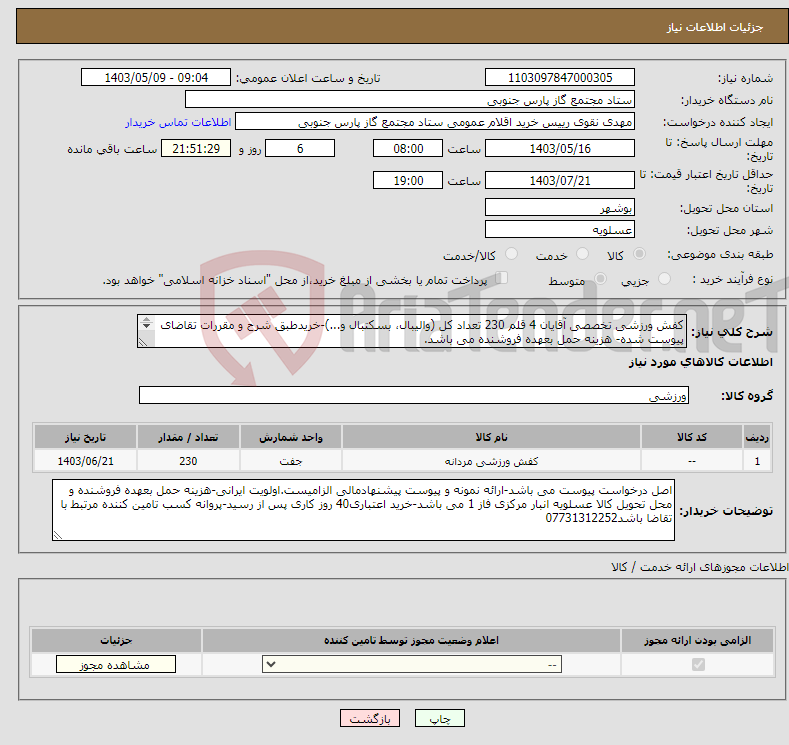Image resolution: width=789 pixels, height=745 pixels.
Task: Click the ردیف column header
Action: click(757, 437)
